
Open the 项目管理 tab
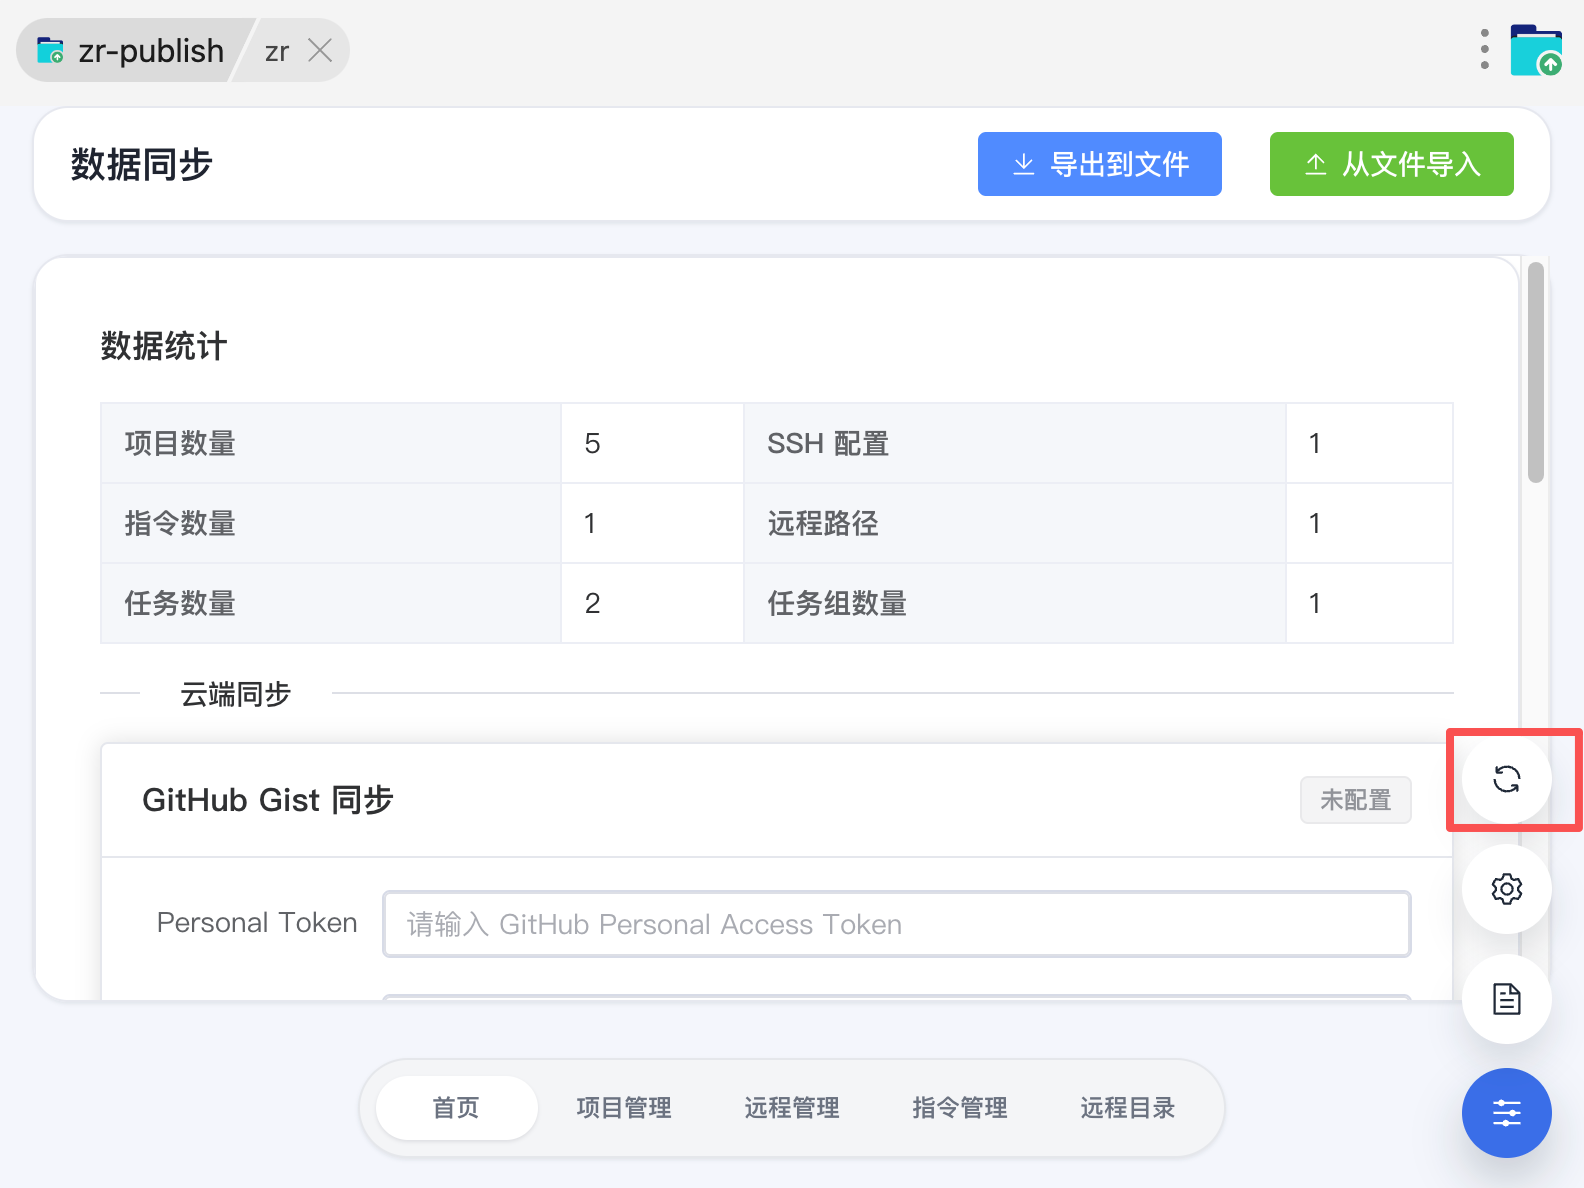(x=624, y=1108)
